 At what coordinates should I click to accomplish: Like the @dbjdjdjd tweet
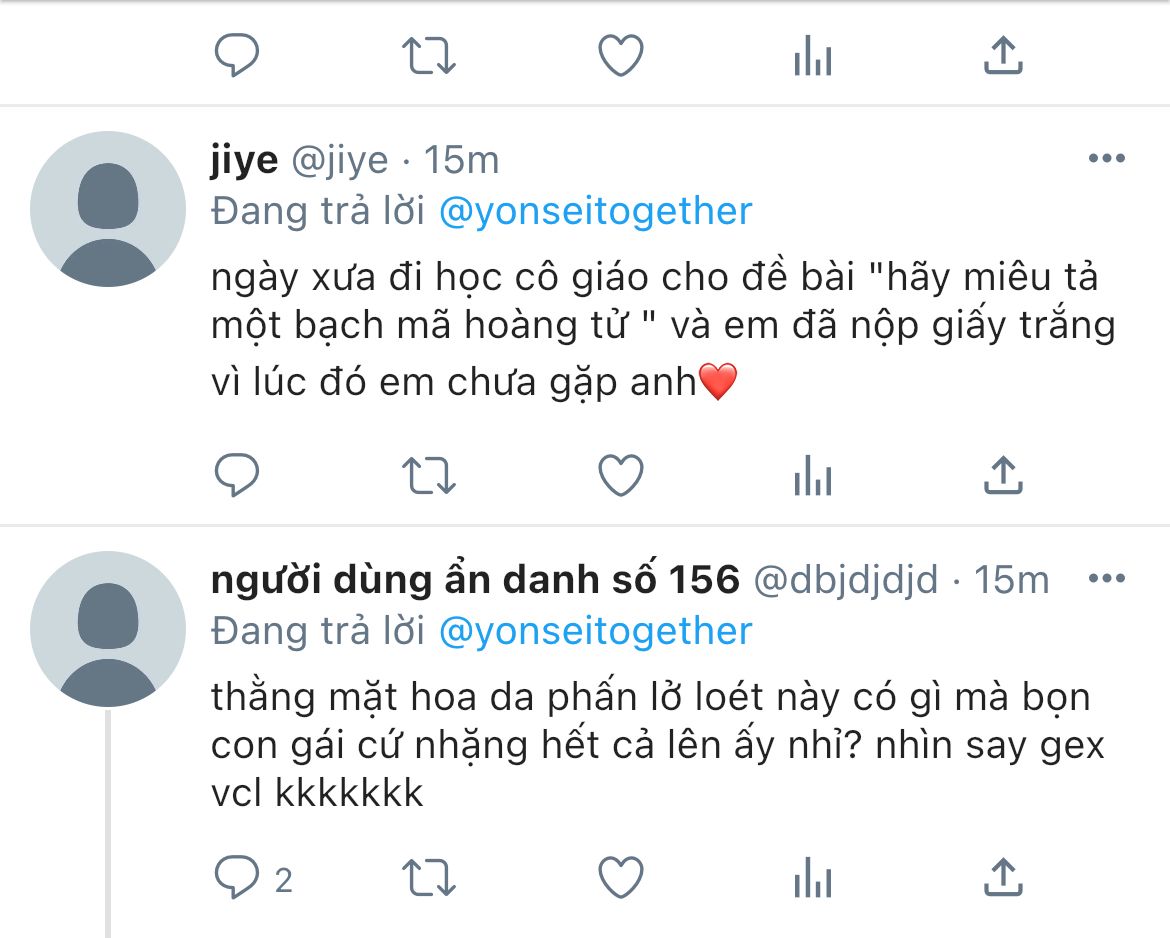[x=621, y=878]
